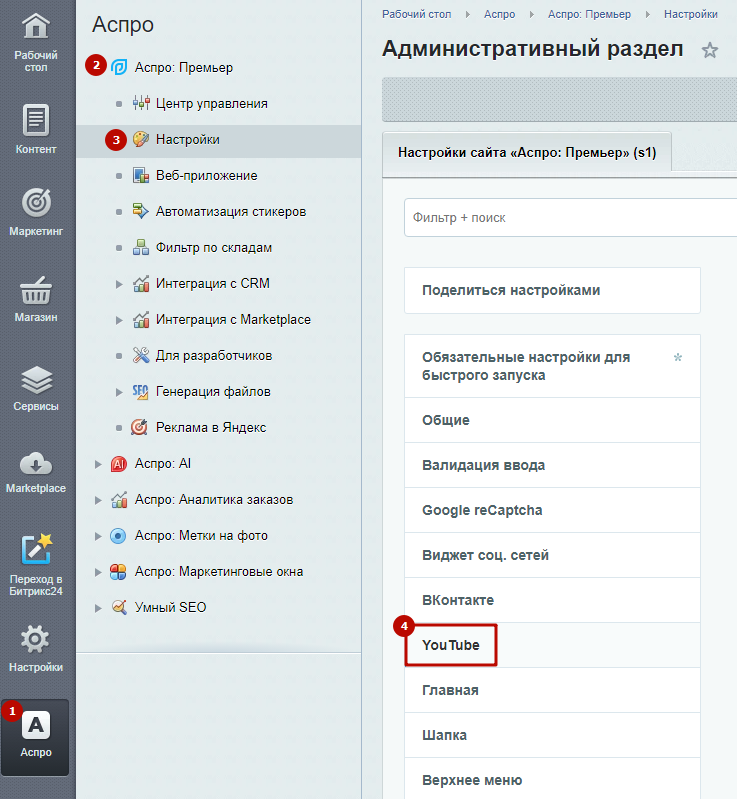Open Обязательные настройки для быстрого запуска
The height and width of the screenshot is (799, 737).
[x=552, y=366]
